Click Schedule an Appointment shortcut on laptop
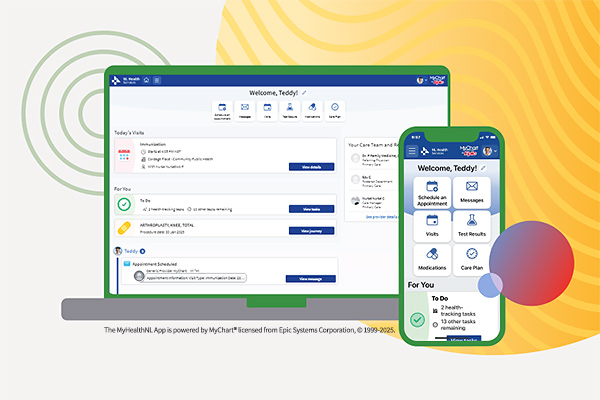The width and height of the screenshot is (600, 400). [221, 108]
